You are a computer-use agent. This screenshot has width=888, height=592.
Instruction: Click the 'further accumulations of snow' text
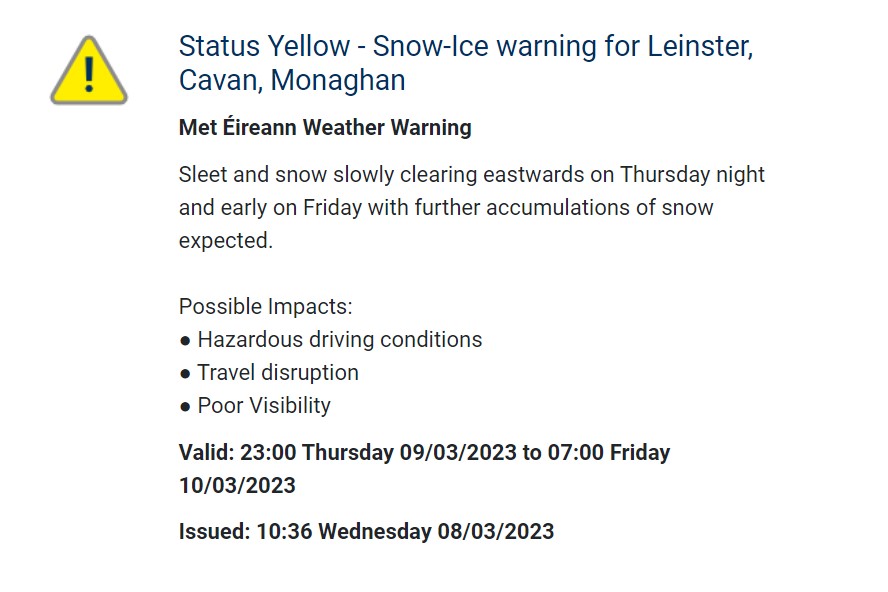pos(564,207)
